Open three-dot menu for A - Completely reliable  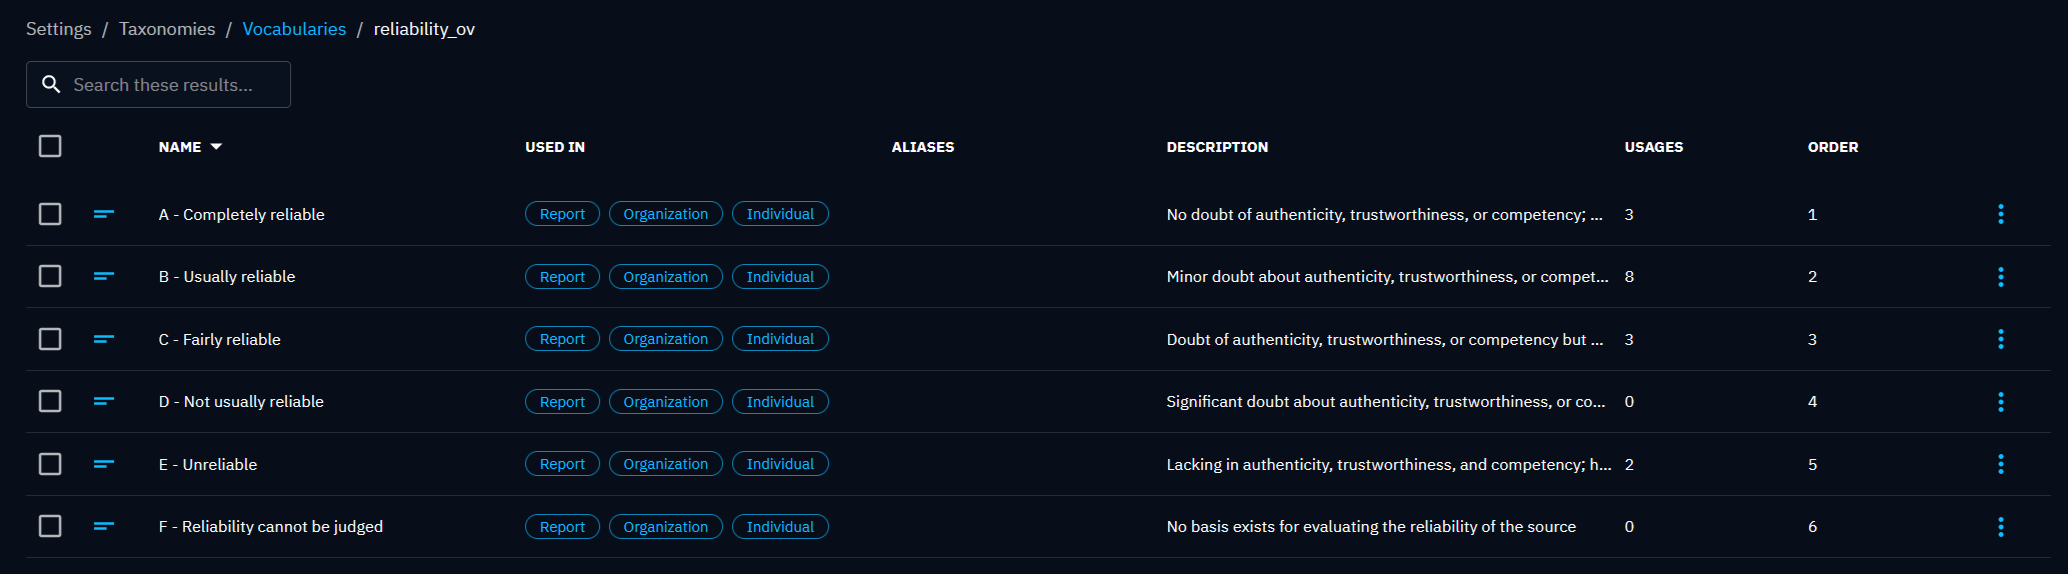[x=2000, y=214]
